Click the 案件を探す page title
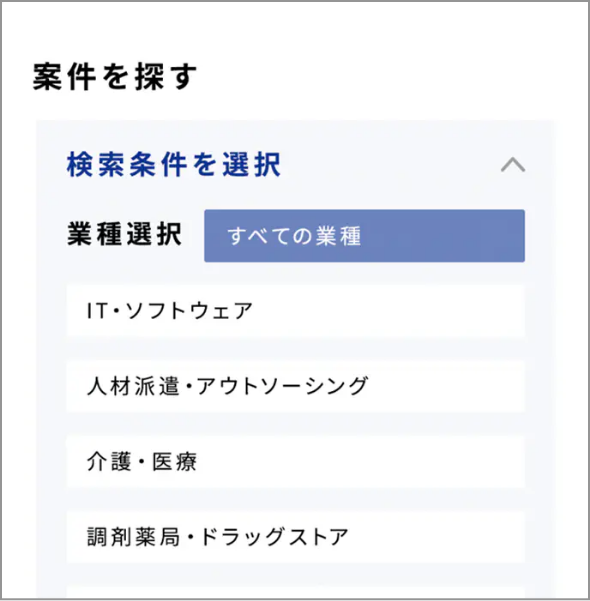 point(115,77)
